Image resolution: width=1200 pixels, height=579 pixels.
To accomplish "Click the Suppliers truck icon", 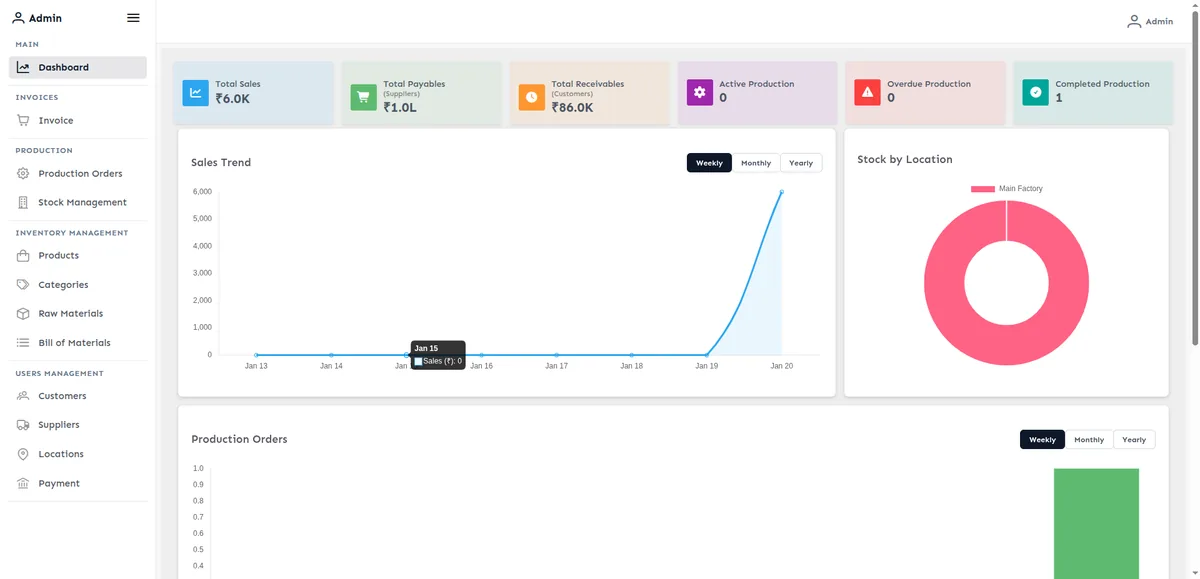I will tap(23, 425).
